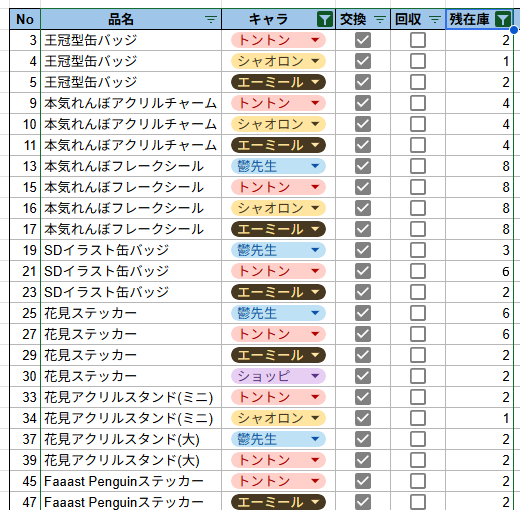Select the 品名 header cell

[x=131, y=19]
